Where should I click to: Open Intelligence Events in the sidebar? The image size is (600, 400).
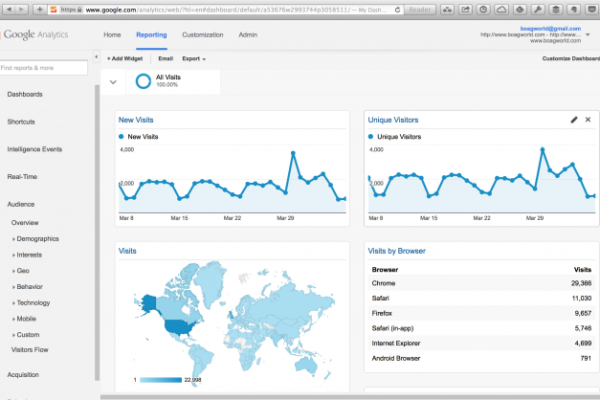click(x=34, y=149)
